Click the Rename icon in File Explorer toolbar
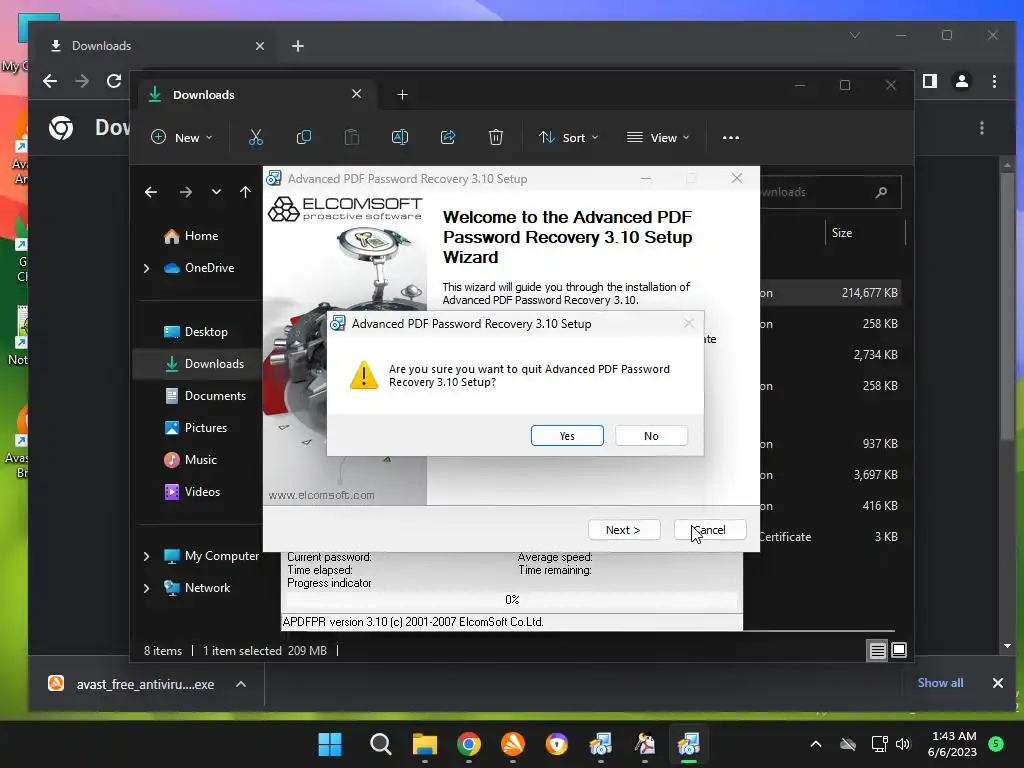This screenshot has width=1024, height=768. click(x=400, y=137)
